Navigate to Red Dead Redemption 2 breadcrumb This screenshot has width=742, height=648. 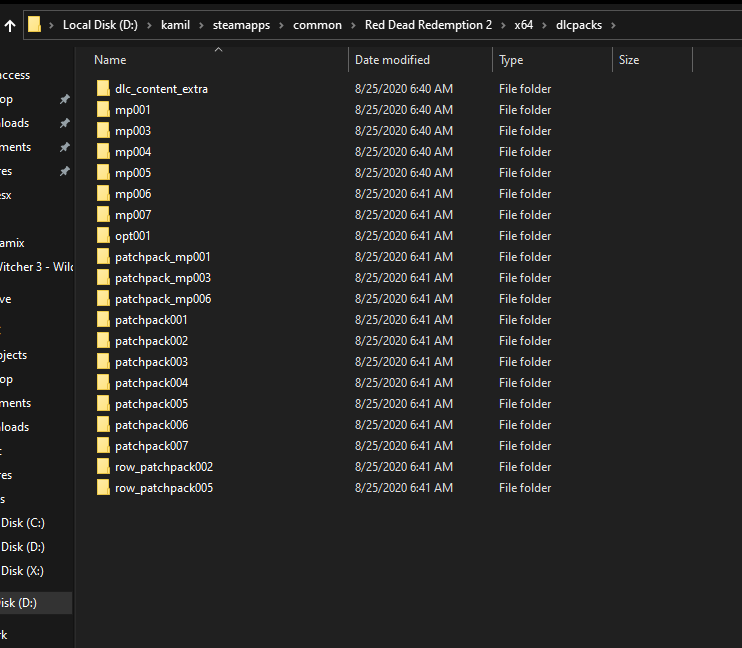428,25
